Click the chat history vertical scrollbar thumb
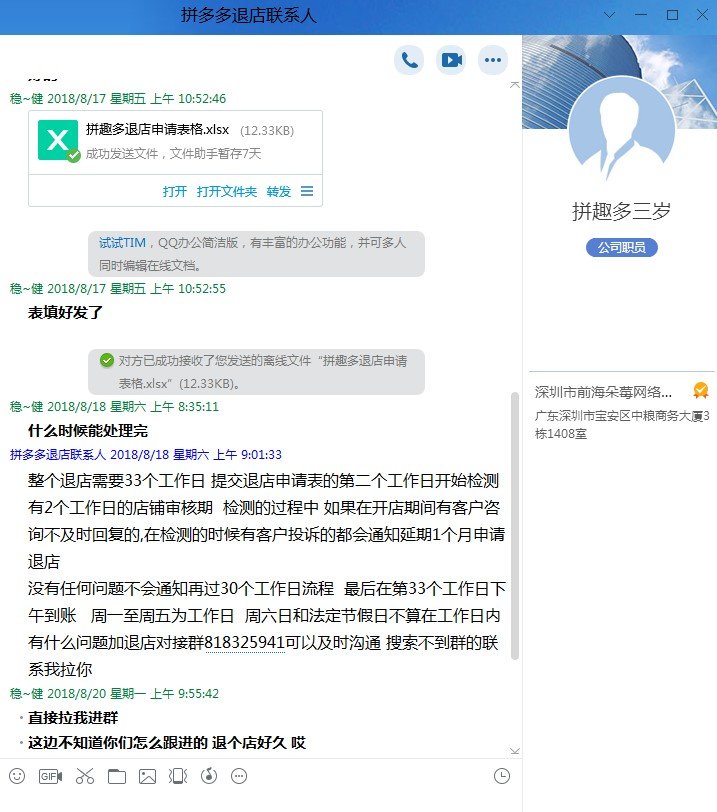Image resolution: width=717 pixels, height=812 pixels. [515, 526]
